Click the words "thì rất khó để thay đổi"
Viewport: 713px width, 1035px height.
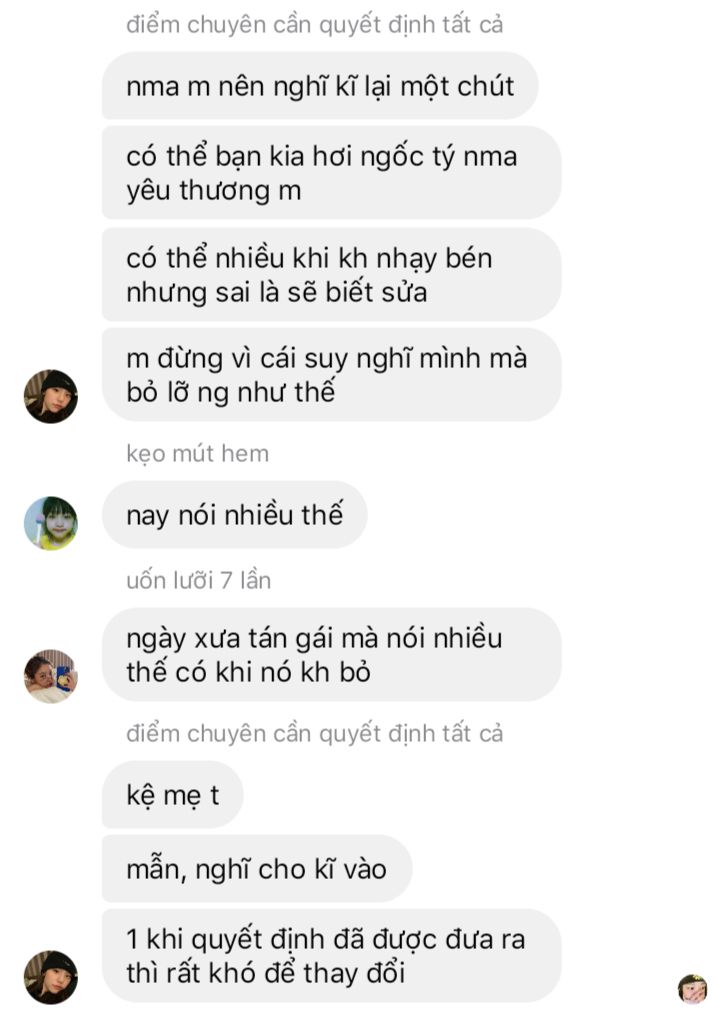pyautogui.click(x=265, y=974)
